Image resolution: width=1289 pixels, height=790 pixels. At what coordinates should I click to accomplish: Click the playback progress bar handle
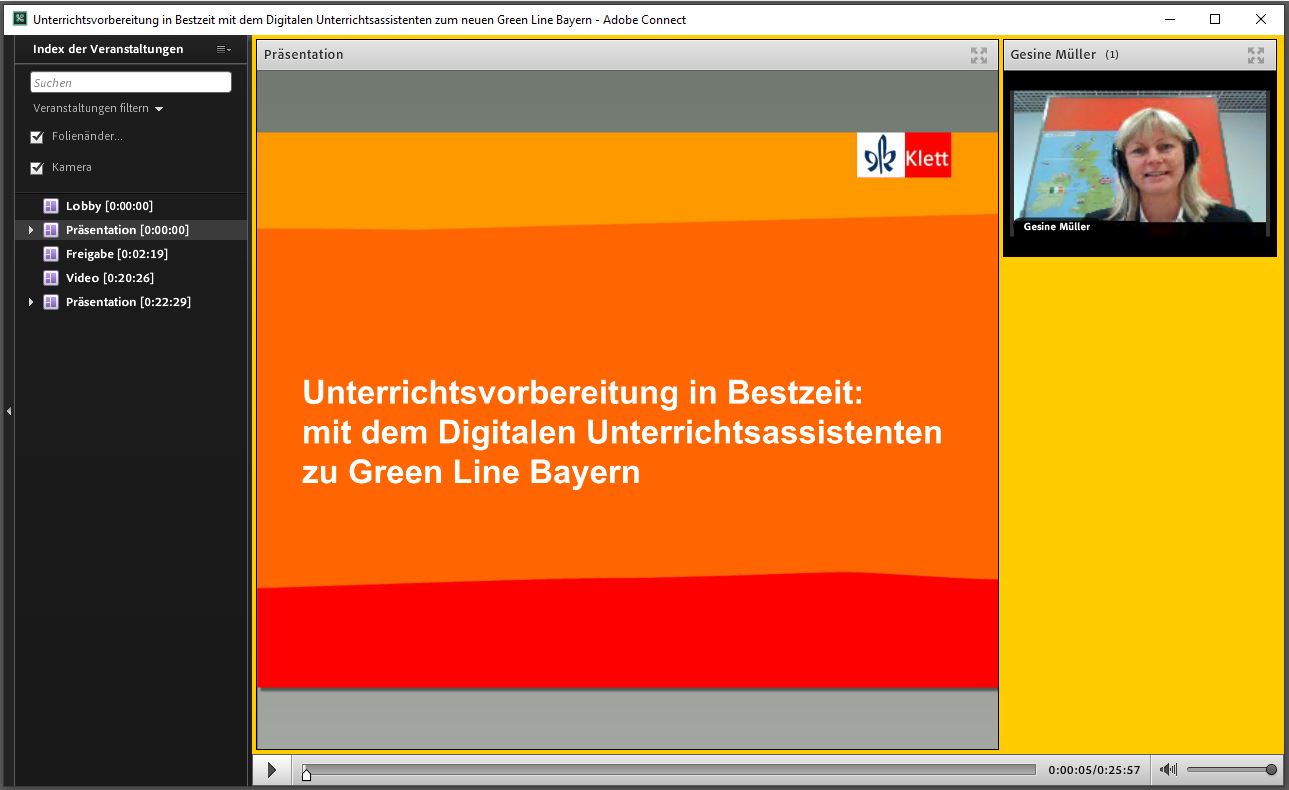point(306,774)
